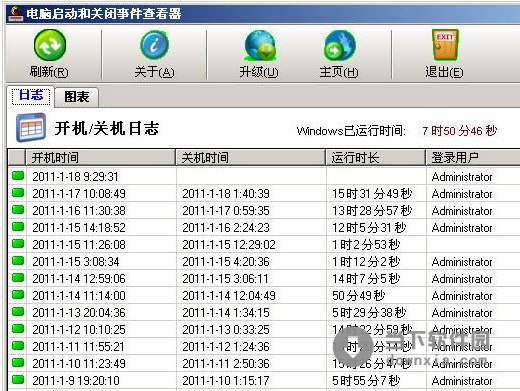The width and height of the screenshot is (520, 391).
Task: Click the blank first column header
Action: 17,157
